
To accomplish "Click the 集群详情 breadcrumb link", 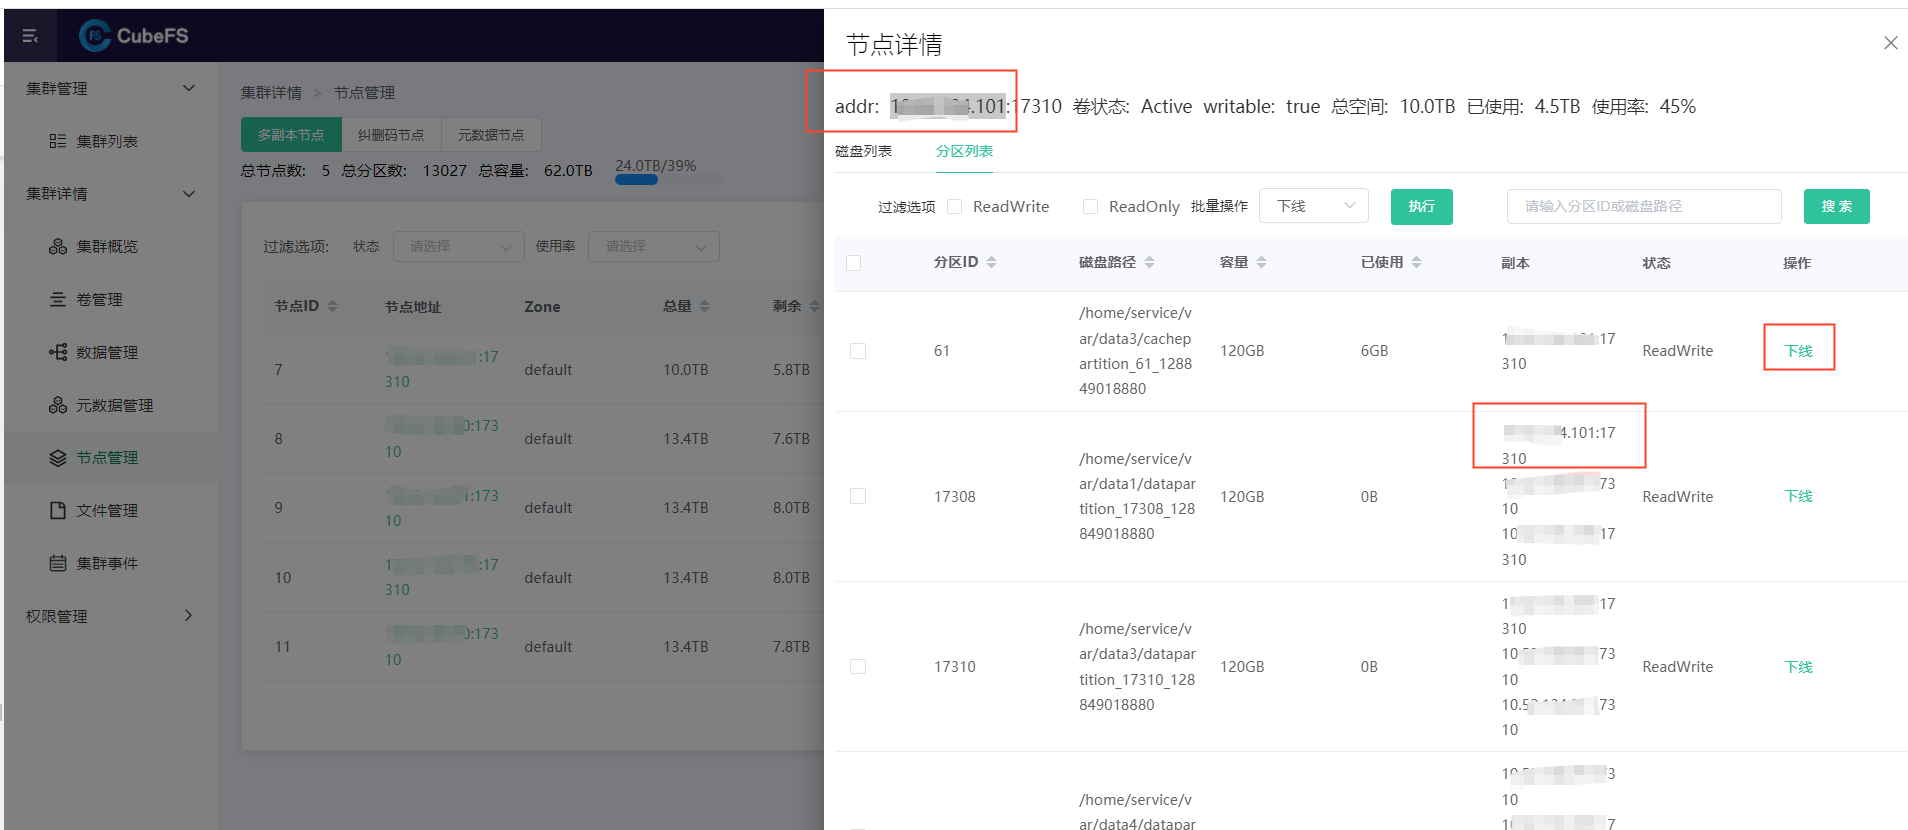I will [x=271, y=92].
